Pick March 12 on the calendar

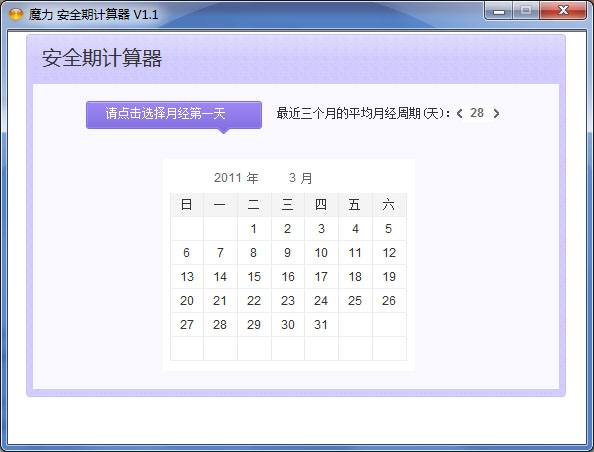click(389, 253)
